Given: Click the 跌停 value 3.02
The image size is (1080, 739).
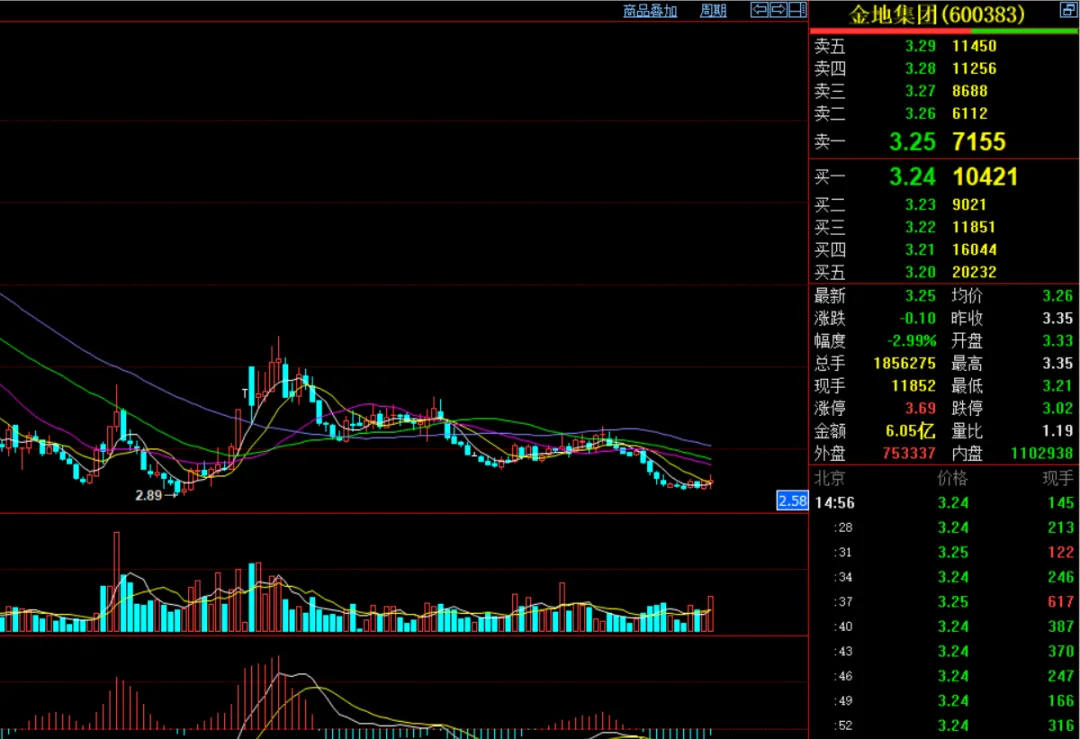Looking at the screenshot, I should click(x=1057, y=409).
